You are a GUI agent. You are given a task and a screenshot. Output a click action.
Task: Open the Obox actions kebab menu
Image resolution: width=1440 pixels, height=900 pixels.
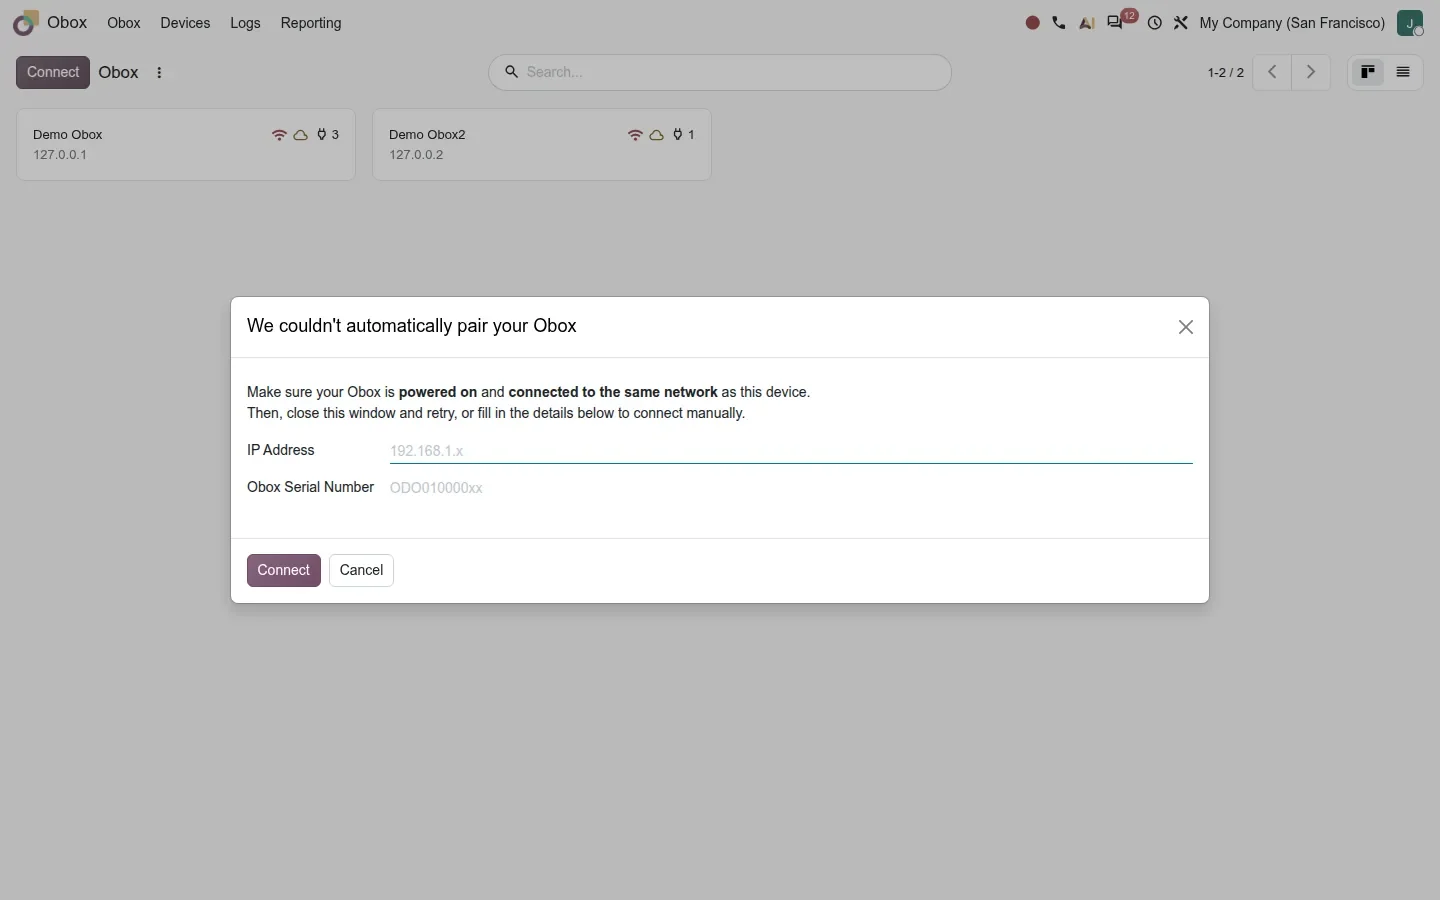coord(159,73)
